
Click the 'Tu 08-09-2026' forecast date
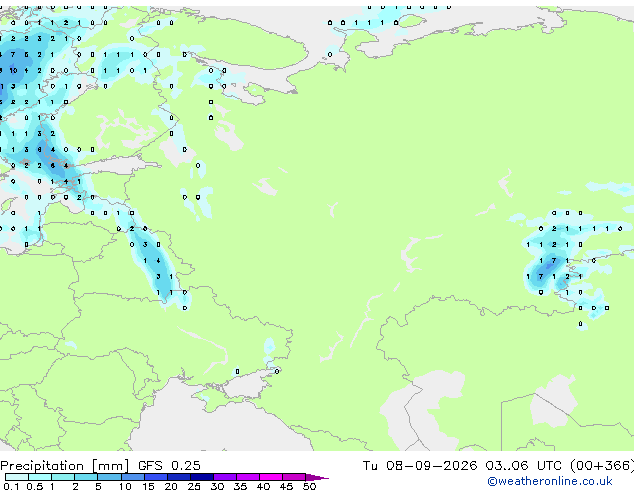(420, 466)
